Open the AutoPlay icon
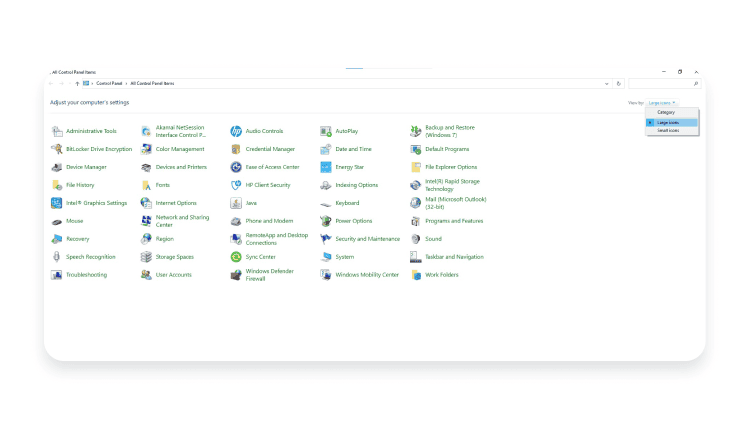 coord(326,131)
